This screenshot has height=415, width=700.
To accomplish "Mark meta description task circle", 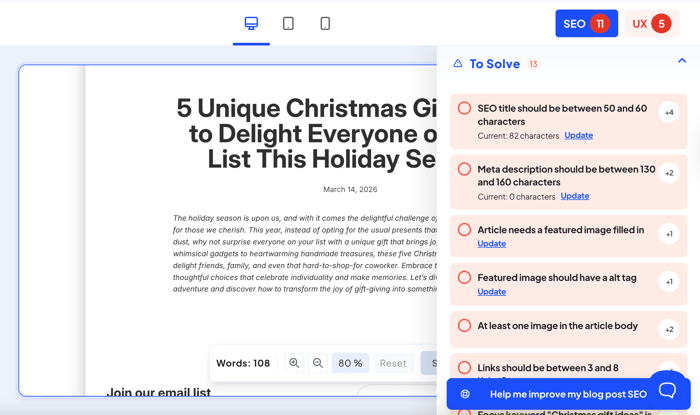I will click(464, 169).
